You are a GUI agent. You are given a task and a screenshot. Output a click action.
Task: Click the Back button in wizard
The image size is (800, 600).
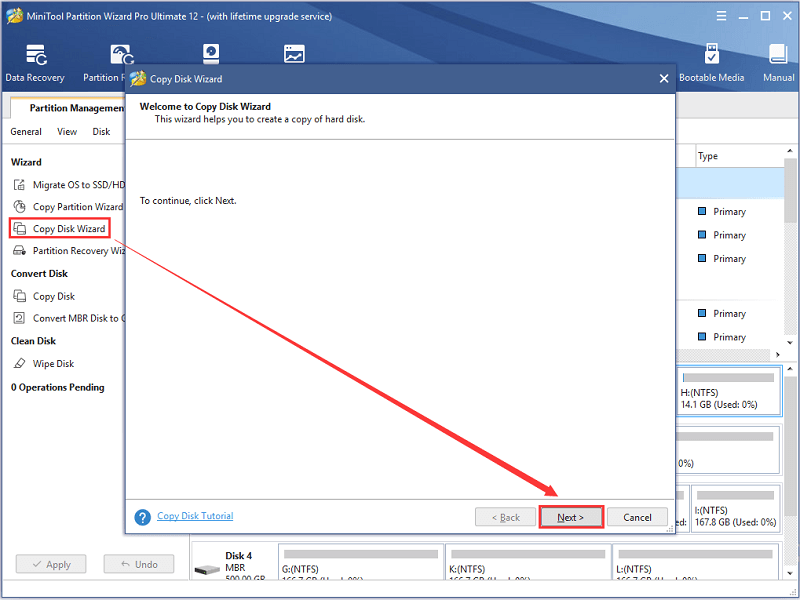pyautogui.click(x=506, y=517)
